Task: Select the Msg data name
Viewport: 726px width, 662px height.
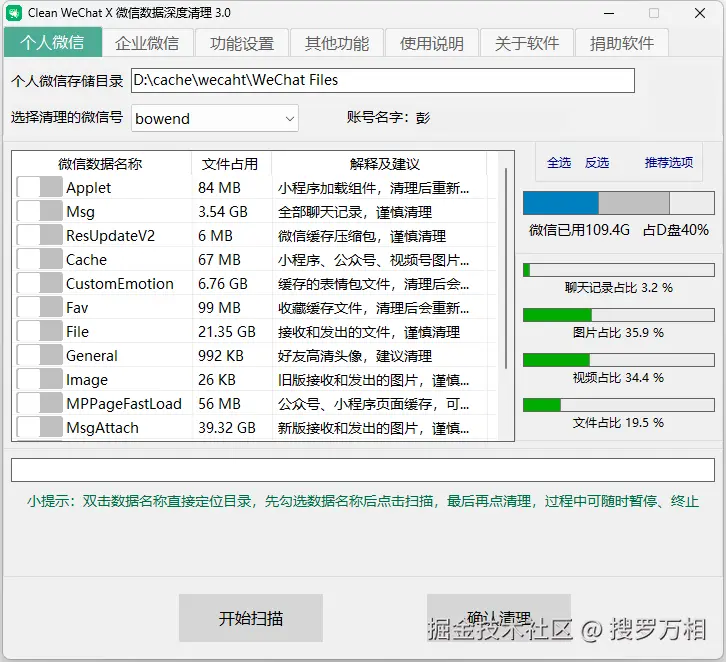Action: pyautogui.click(x=81, y=212)
